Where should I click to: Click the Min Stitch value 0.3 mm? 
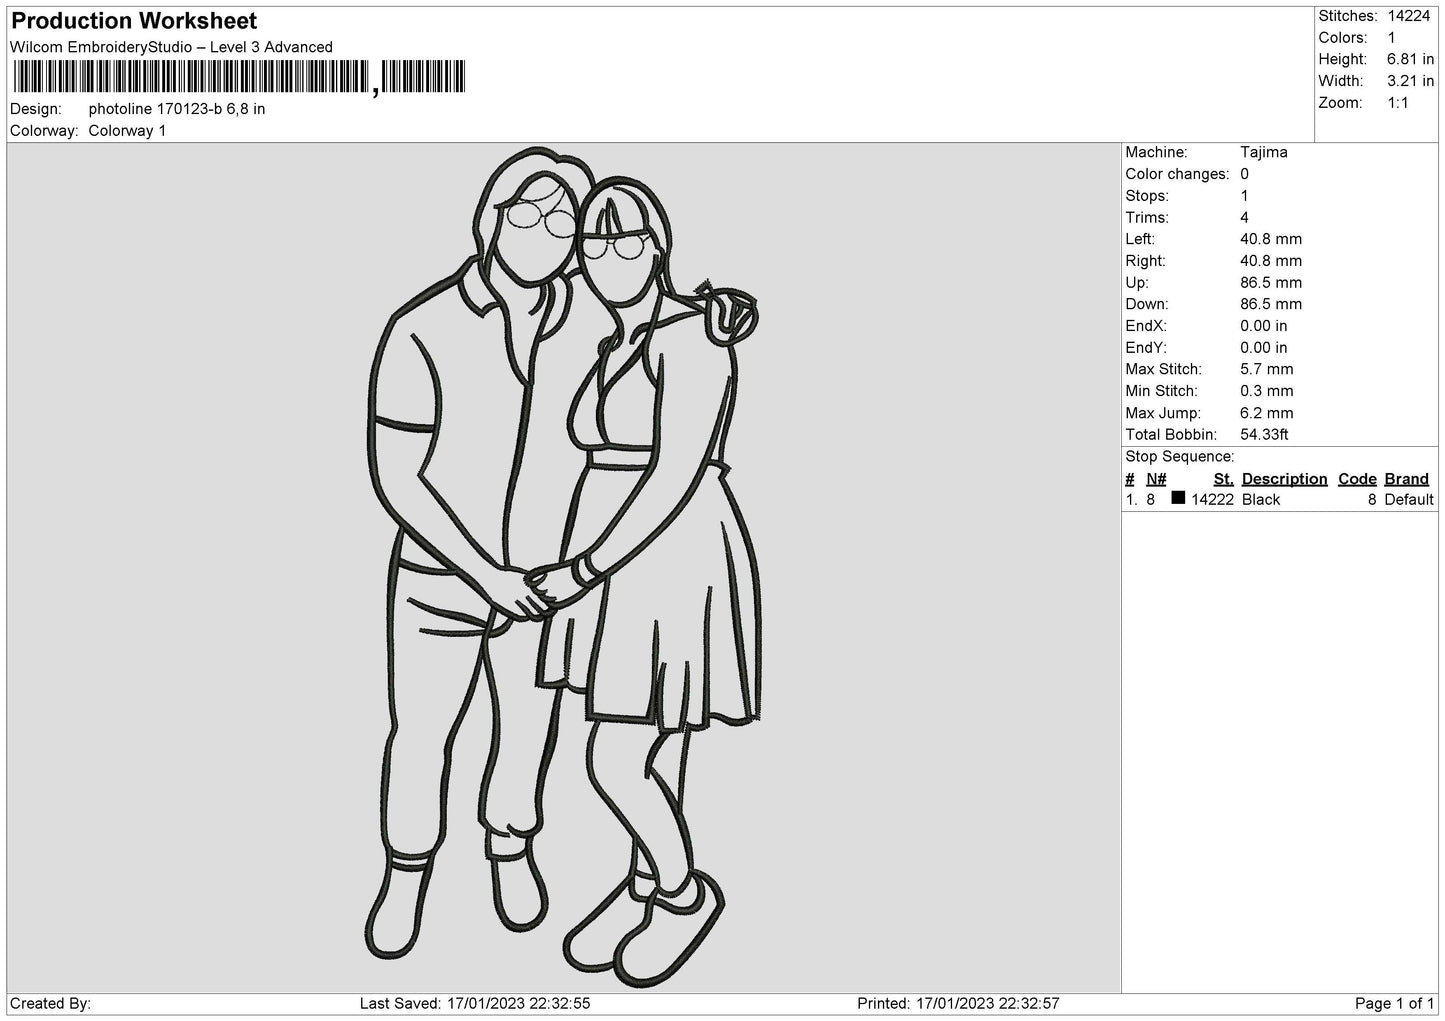point(1267,391)
